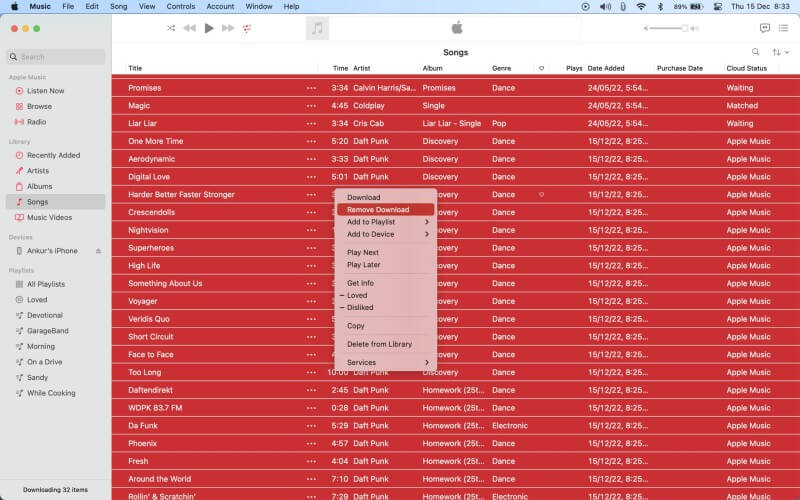Viewport: 800px width, 500px height.
Task: Open Control Center in menu bar
Action: (717, 7)
